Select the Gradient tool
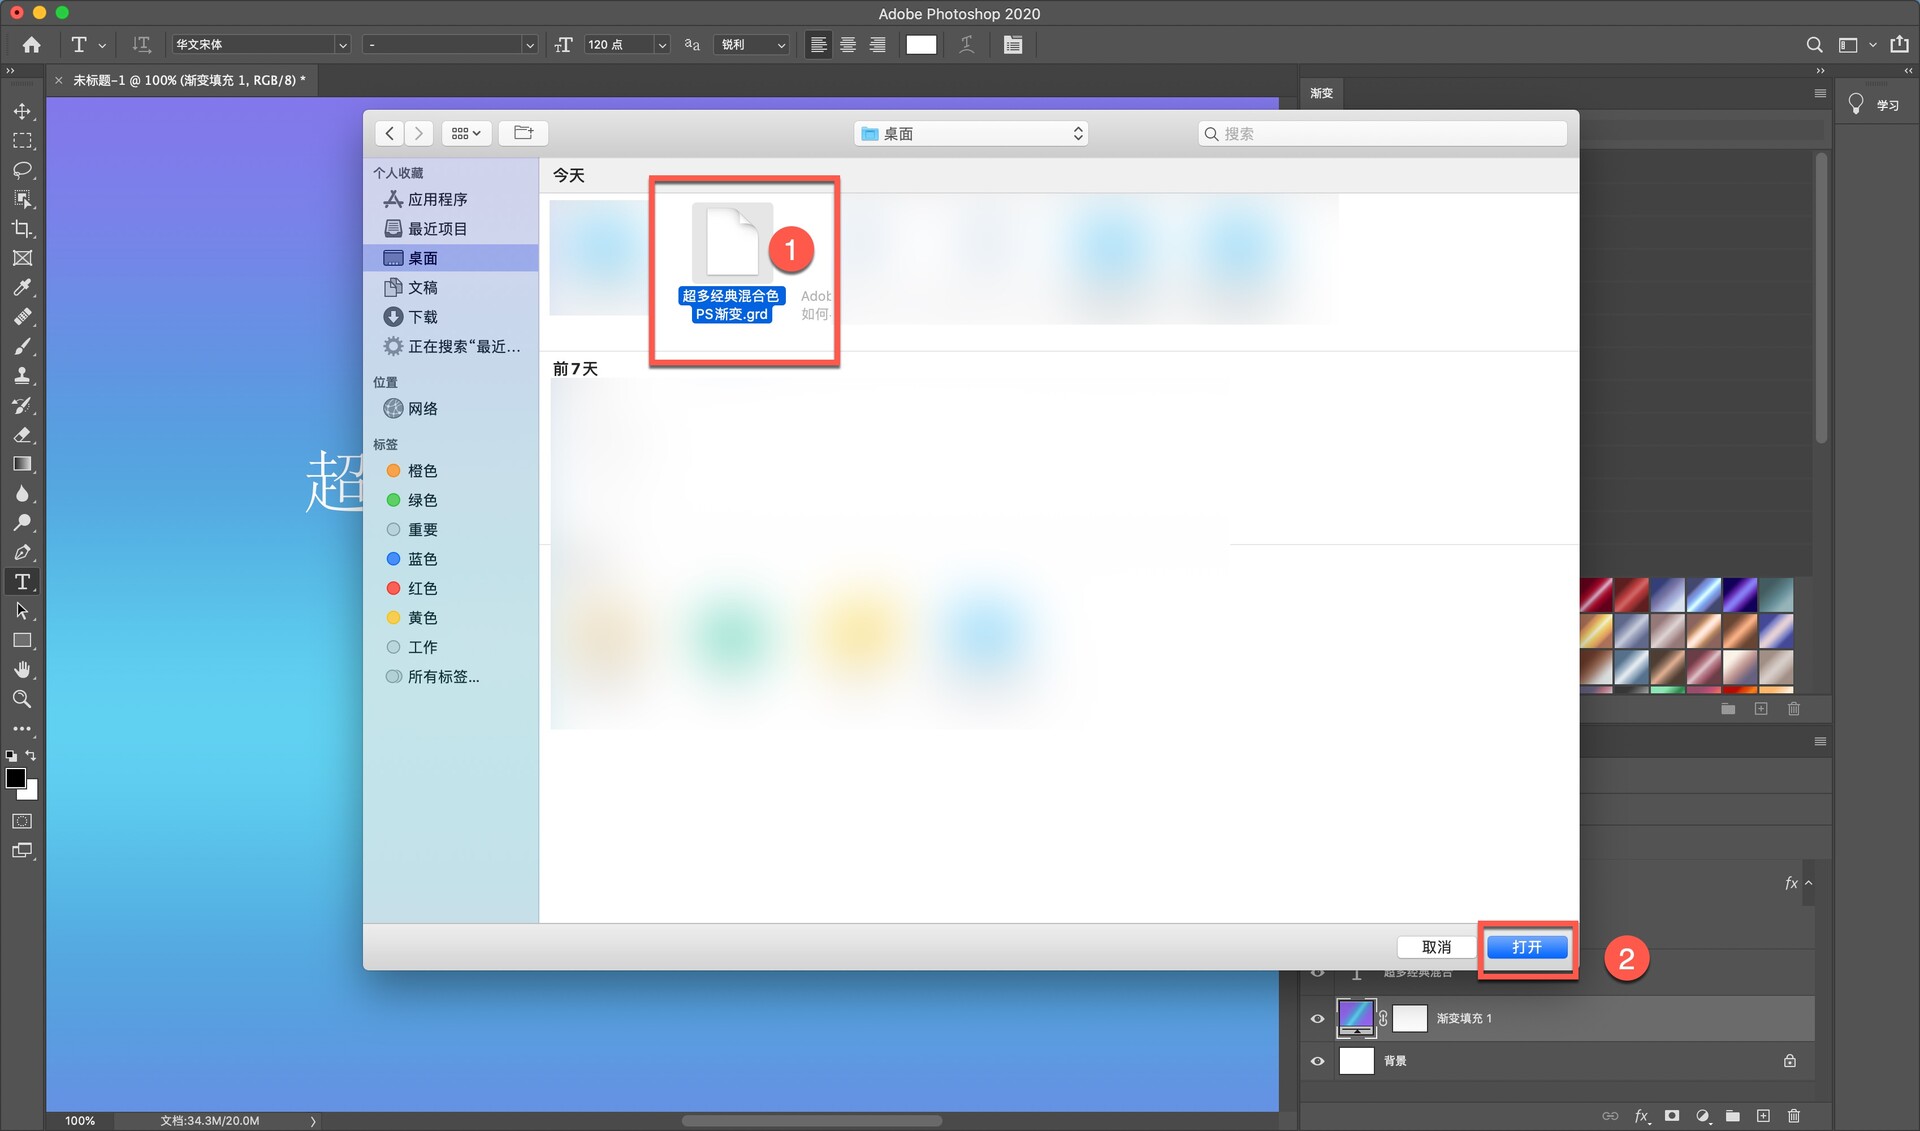Screen dimensions: 1920x1131 [x=22, y=464]
